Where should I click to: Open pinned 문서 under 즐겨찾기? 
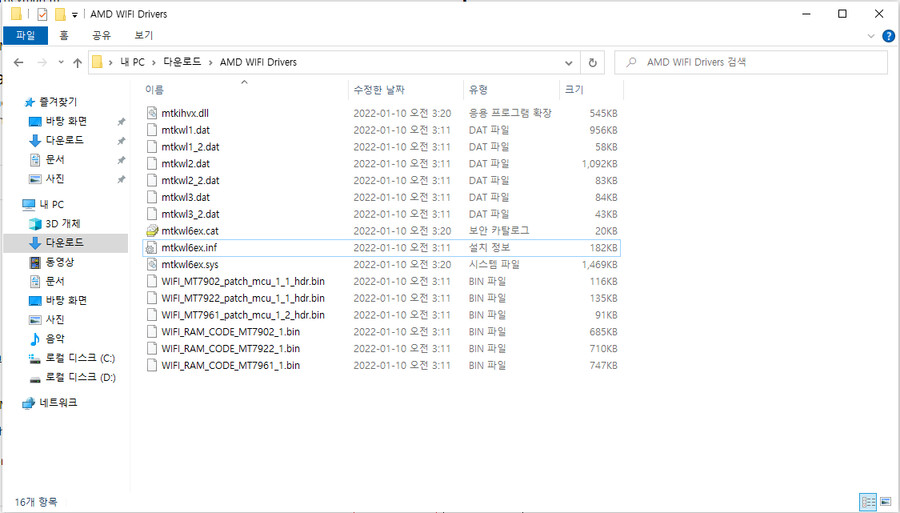point(55,160)
